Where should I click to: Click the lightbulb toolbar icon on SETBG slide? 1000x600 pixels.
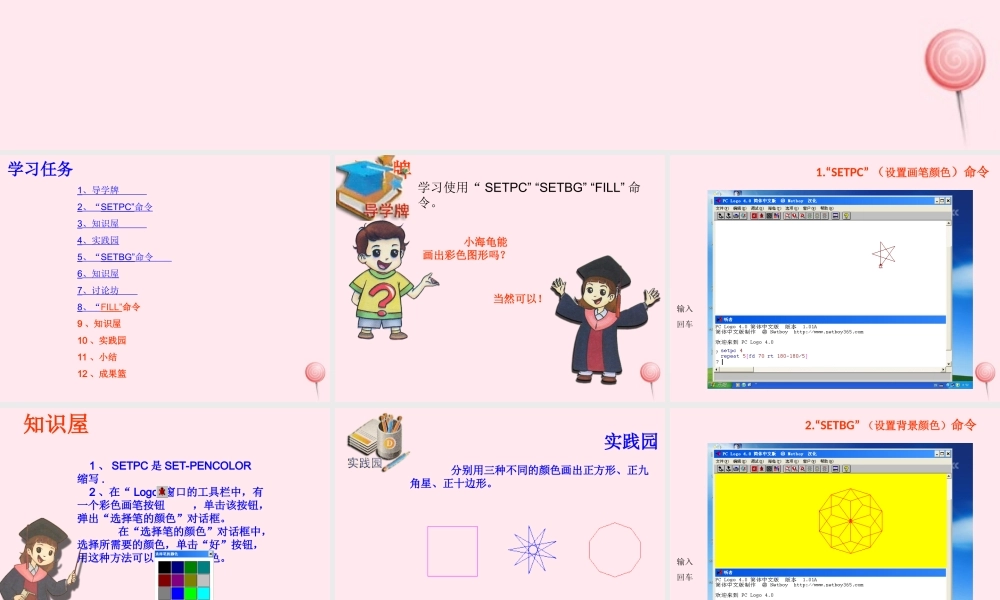tap(846, 469)
